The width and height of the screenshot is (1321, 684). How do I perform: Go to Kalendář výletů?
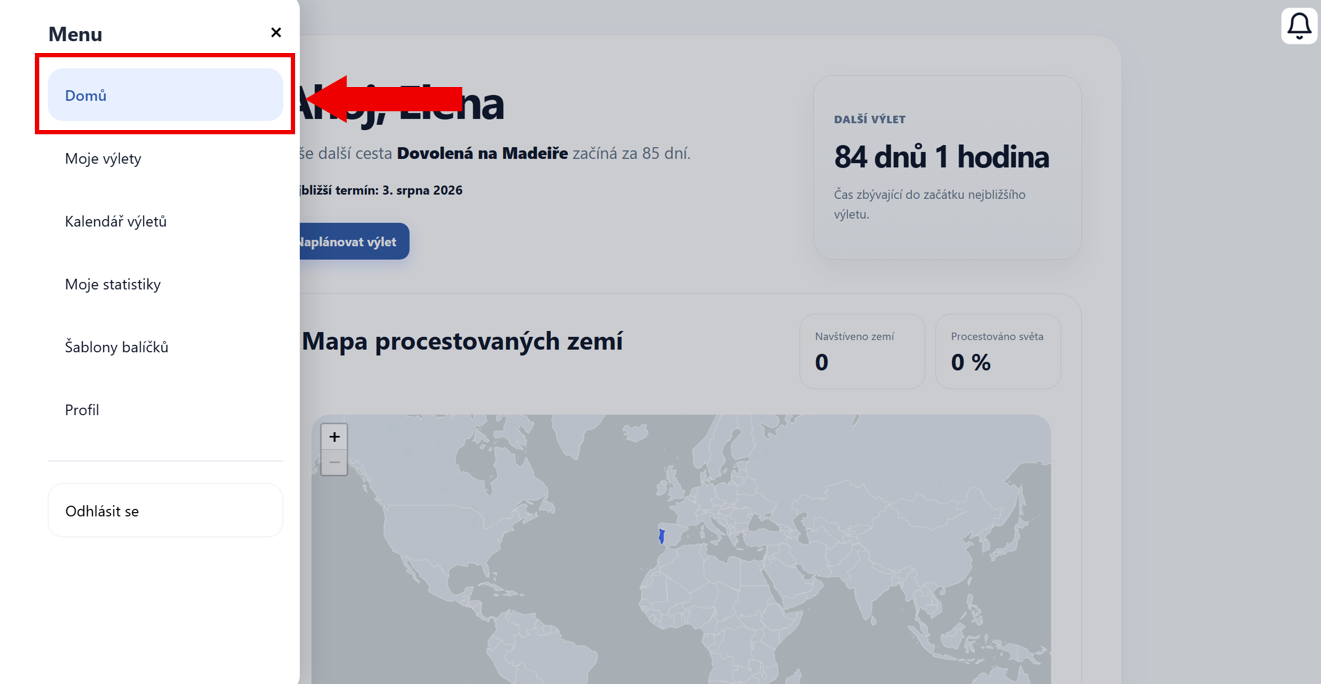point(165,221)
